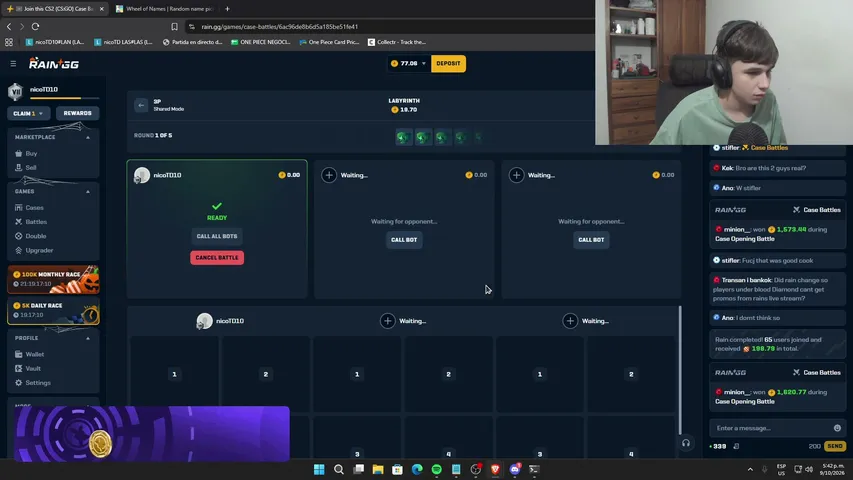Open the REWARDS button

[77, 113]
